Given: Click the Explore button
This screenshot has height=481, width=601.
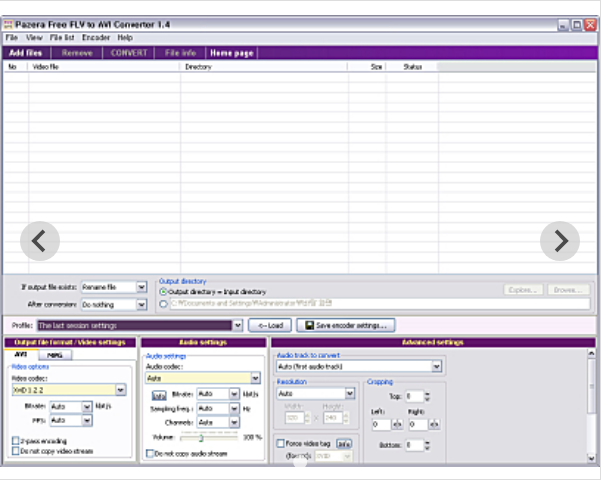Looking at the screenshot, I should [525, 290].
